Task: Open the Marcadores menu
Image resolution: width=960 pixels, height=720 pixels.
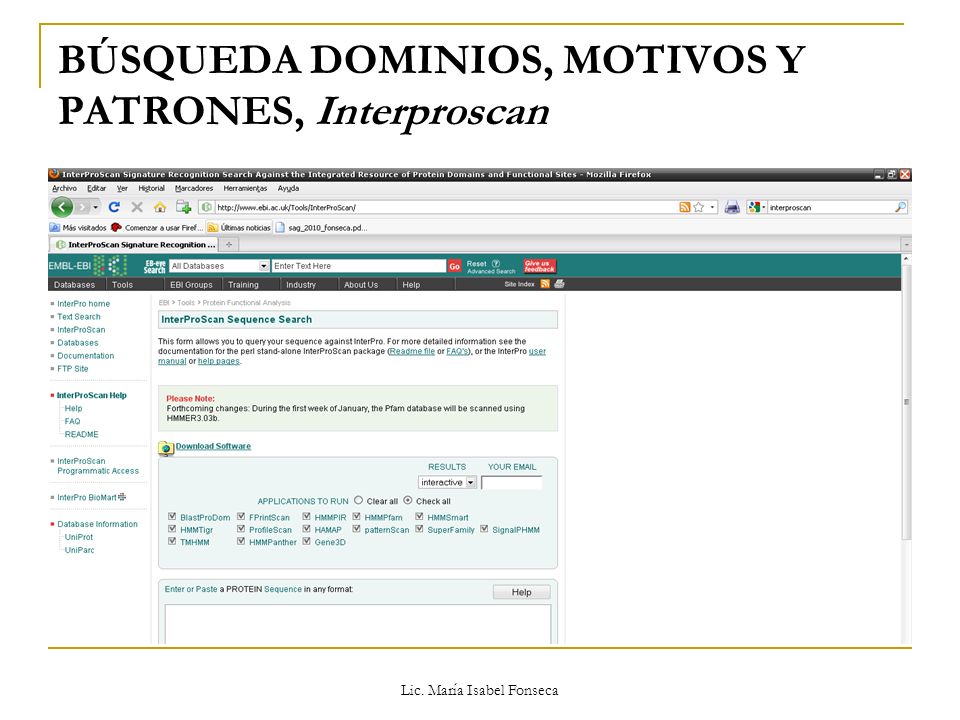Action: [194, 189]
